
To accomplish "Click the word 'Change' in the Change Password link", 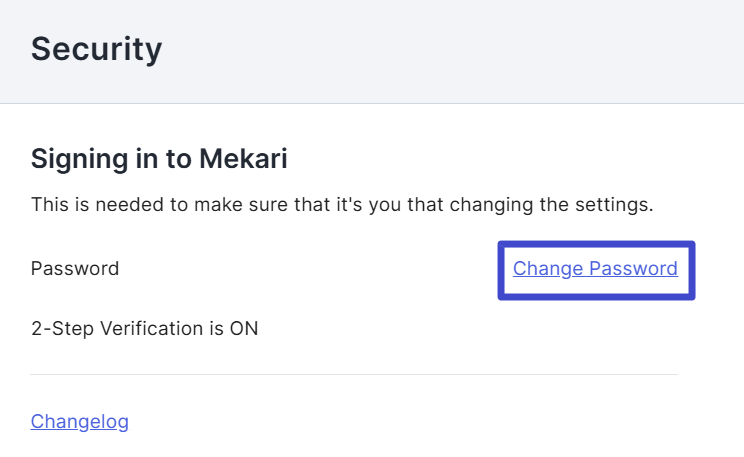I will [548, 268].
